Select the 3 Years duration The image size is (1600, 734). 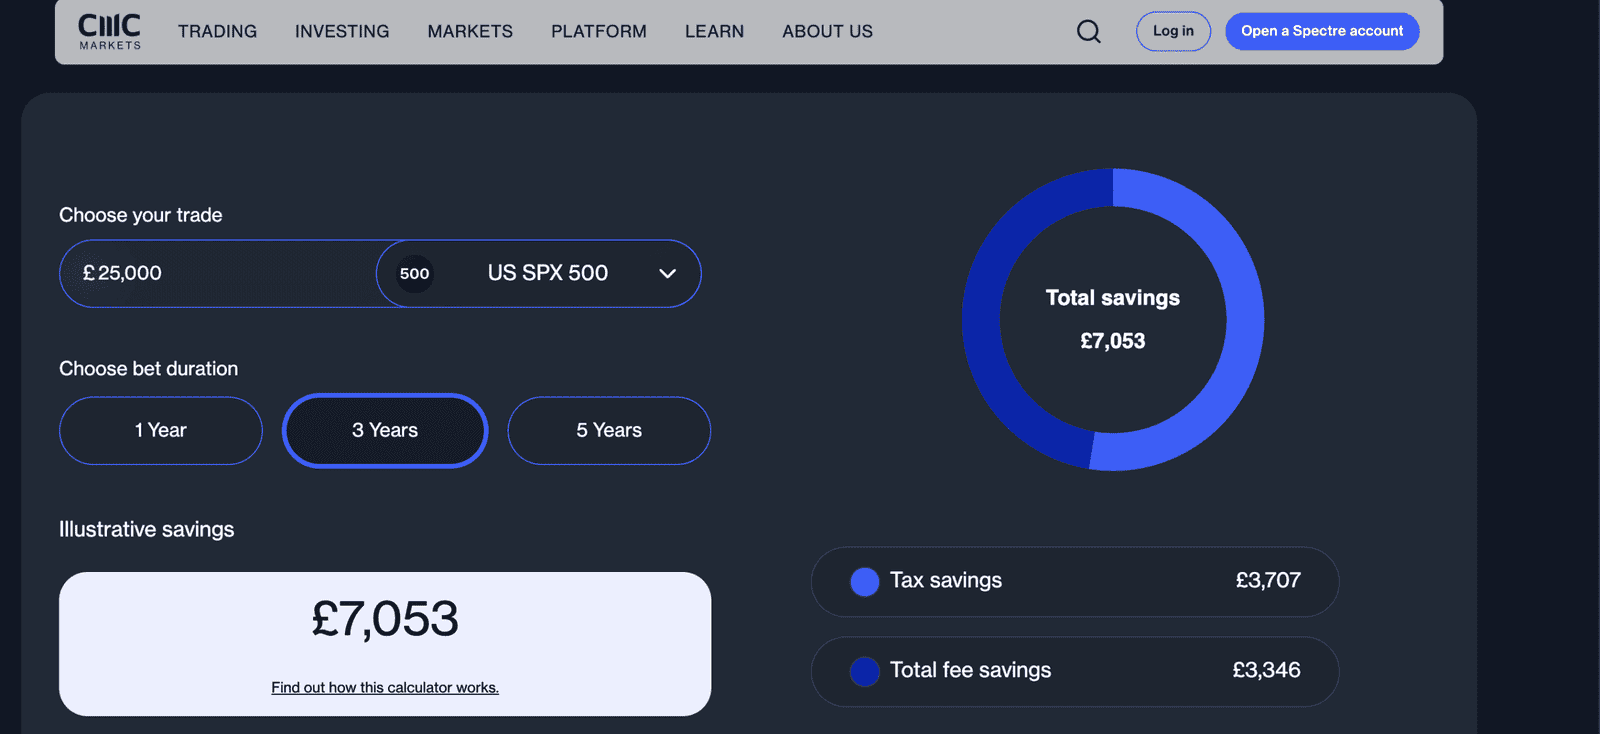[385, 430]
